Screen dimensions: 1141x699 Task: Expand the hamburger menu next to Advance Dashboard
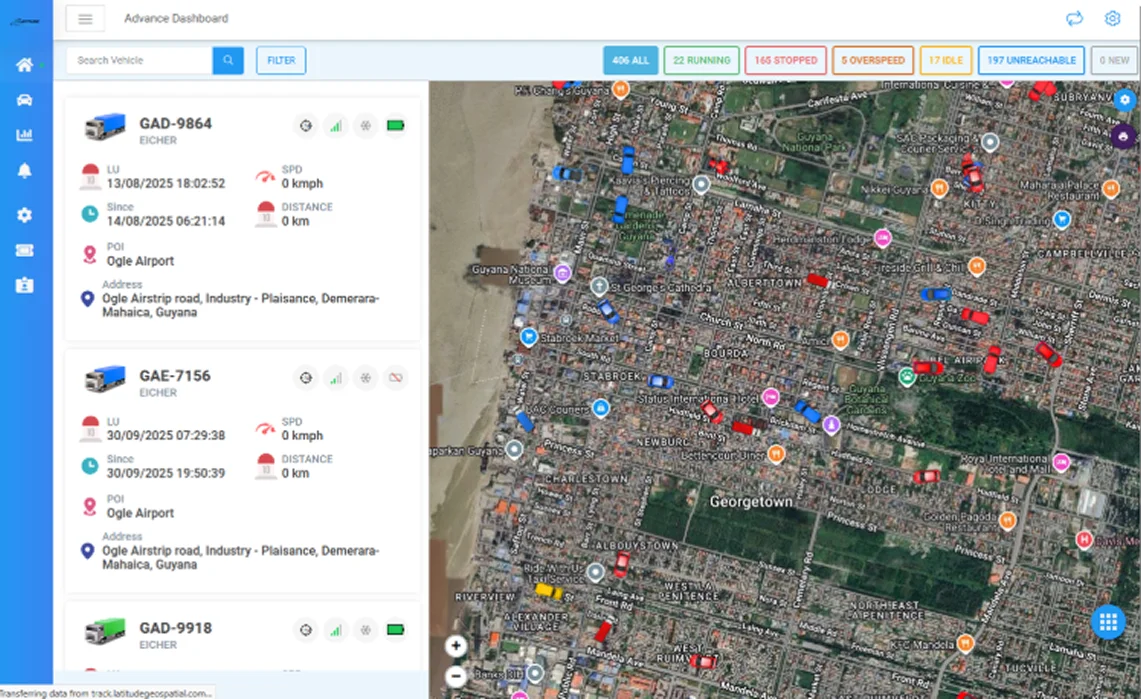85,18
